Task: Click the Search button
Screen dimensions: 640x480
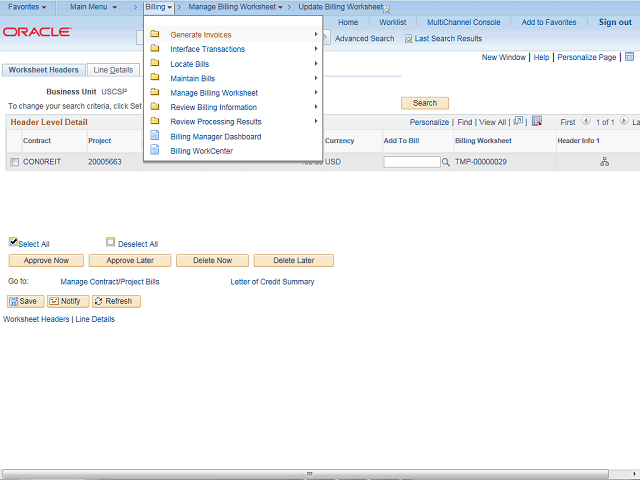Action: (424, 103)
